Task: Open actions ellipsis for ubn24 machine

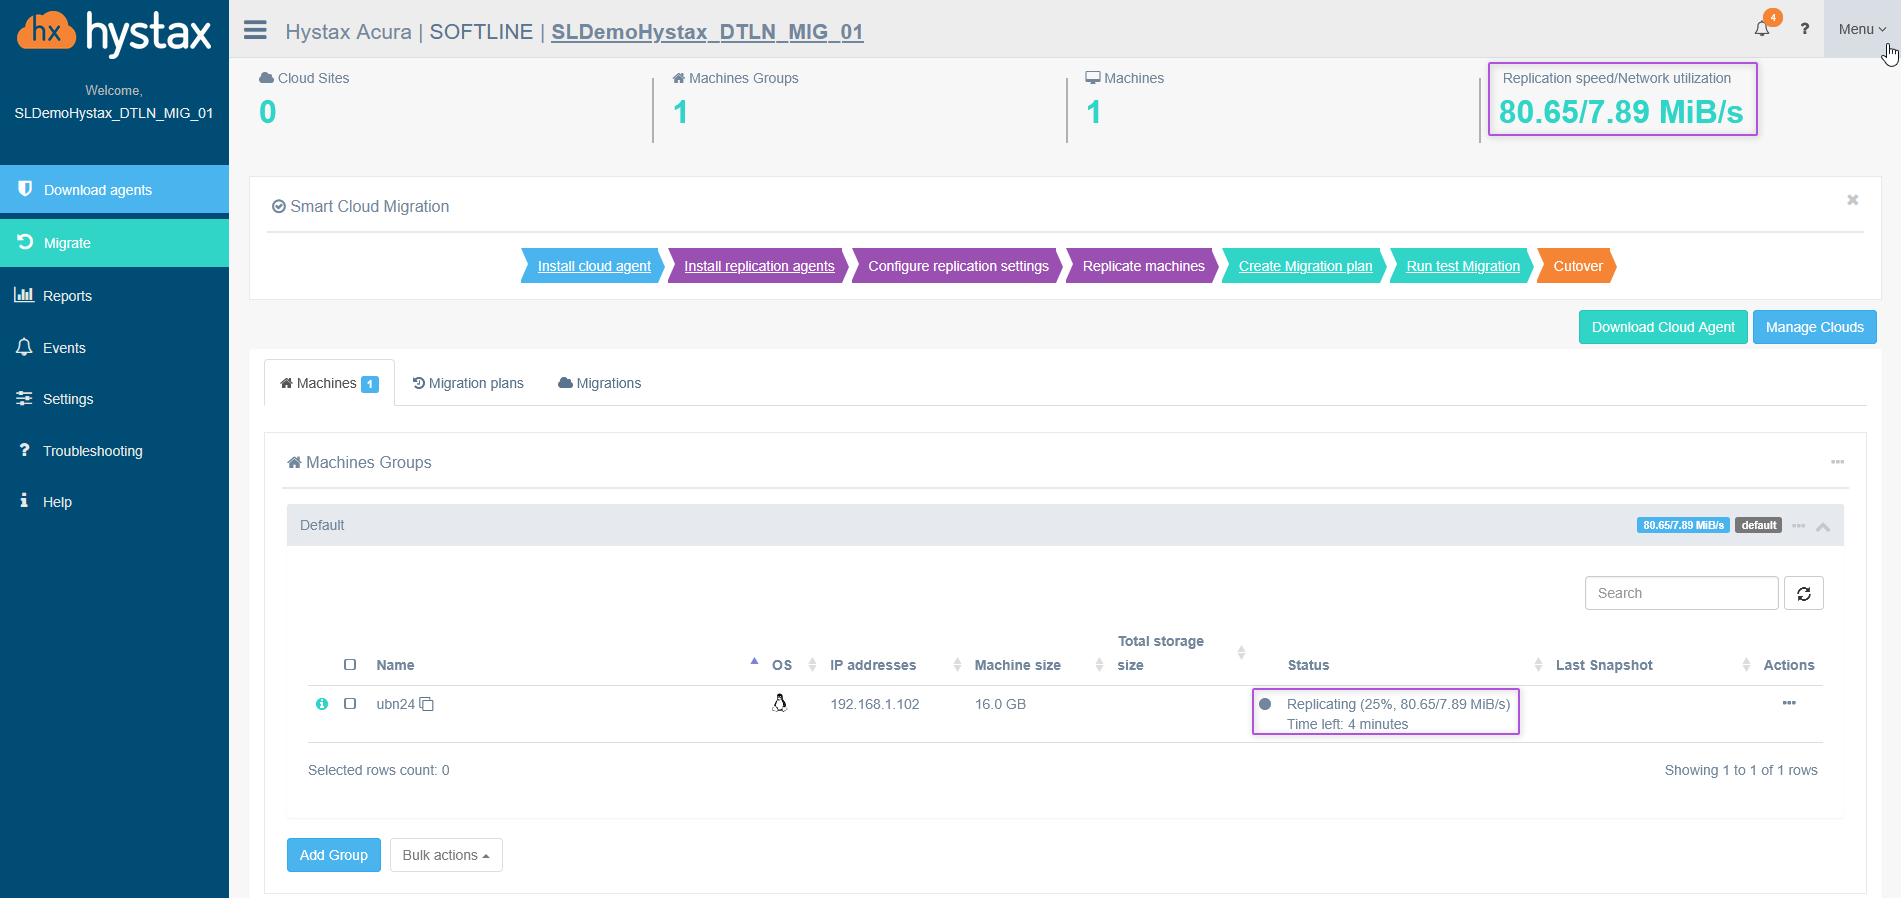Action: [1789, 703]
